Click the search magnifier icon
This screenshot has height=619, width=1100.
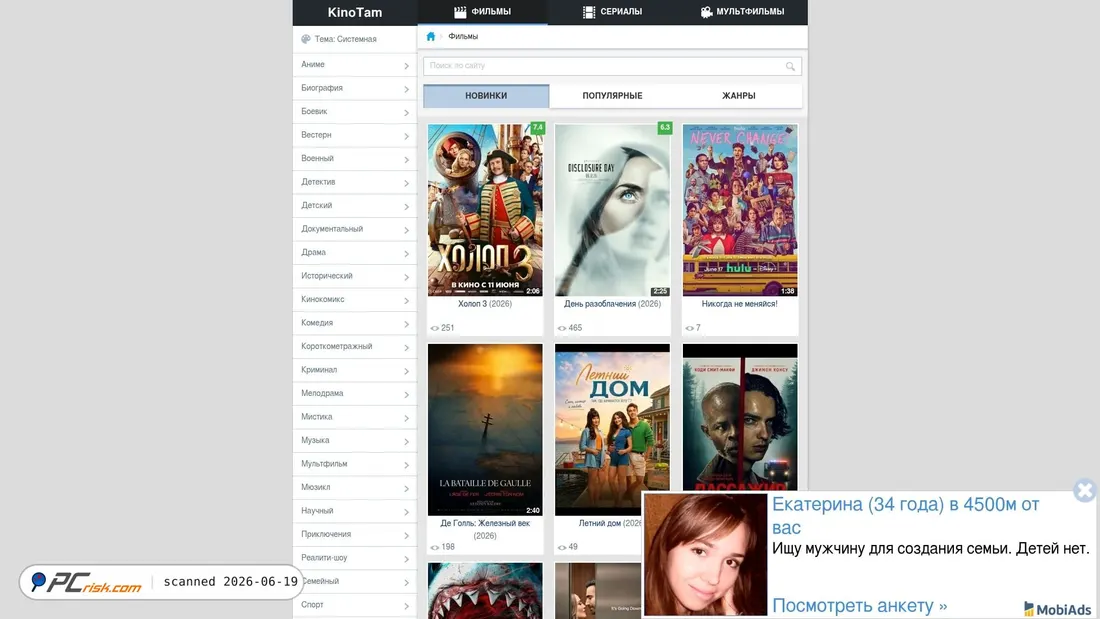click(791, 66)
